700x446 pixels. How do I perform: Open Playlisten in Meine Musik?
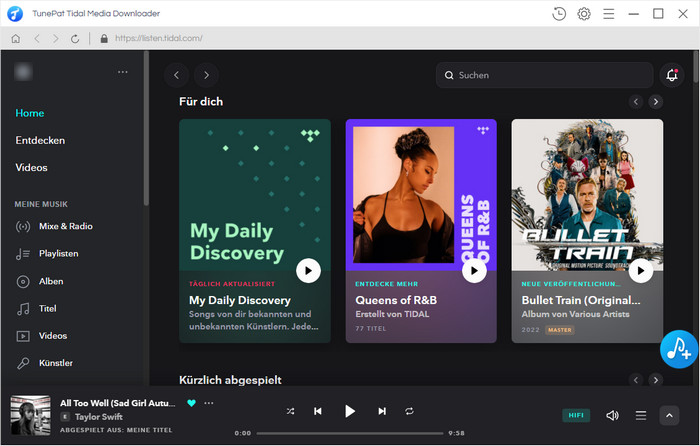coord(47,254)
